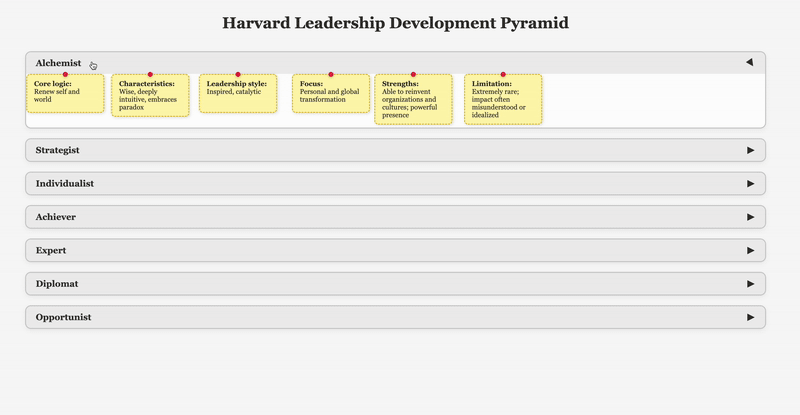The height and width of the screenshot is (415, 800).
Task: Expand the Strategist arrow icon
Action: click(x=750, y=150)
